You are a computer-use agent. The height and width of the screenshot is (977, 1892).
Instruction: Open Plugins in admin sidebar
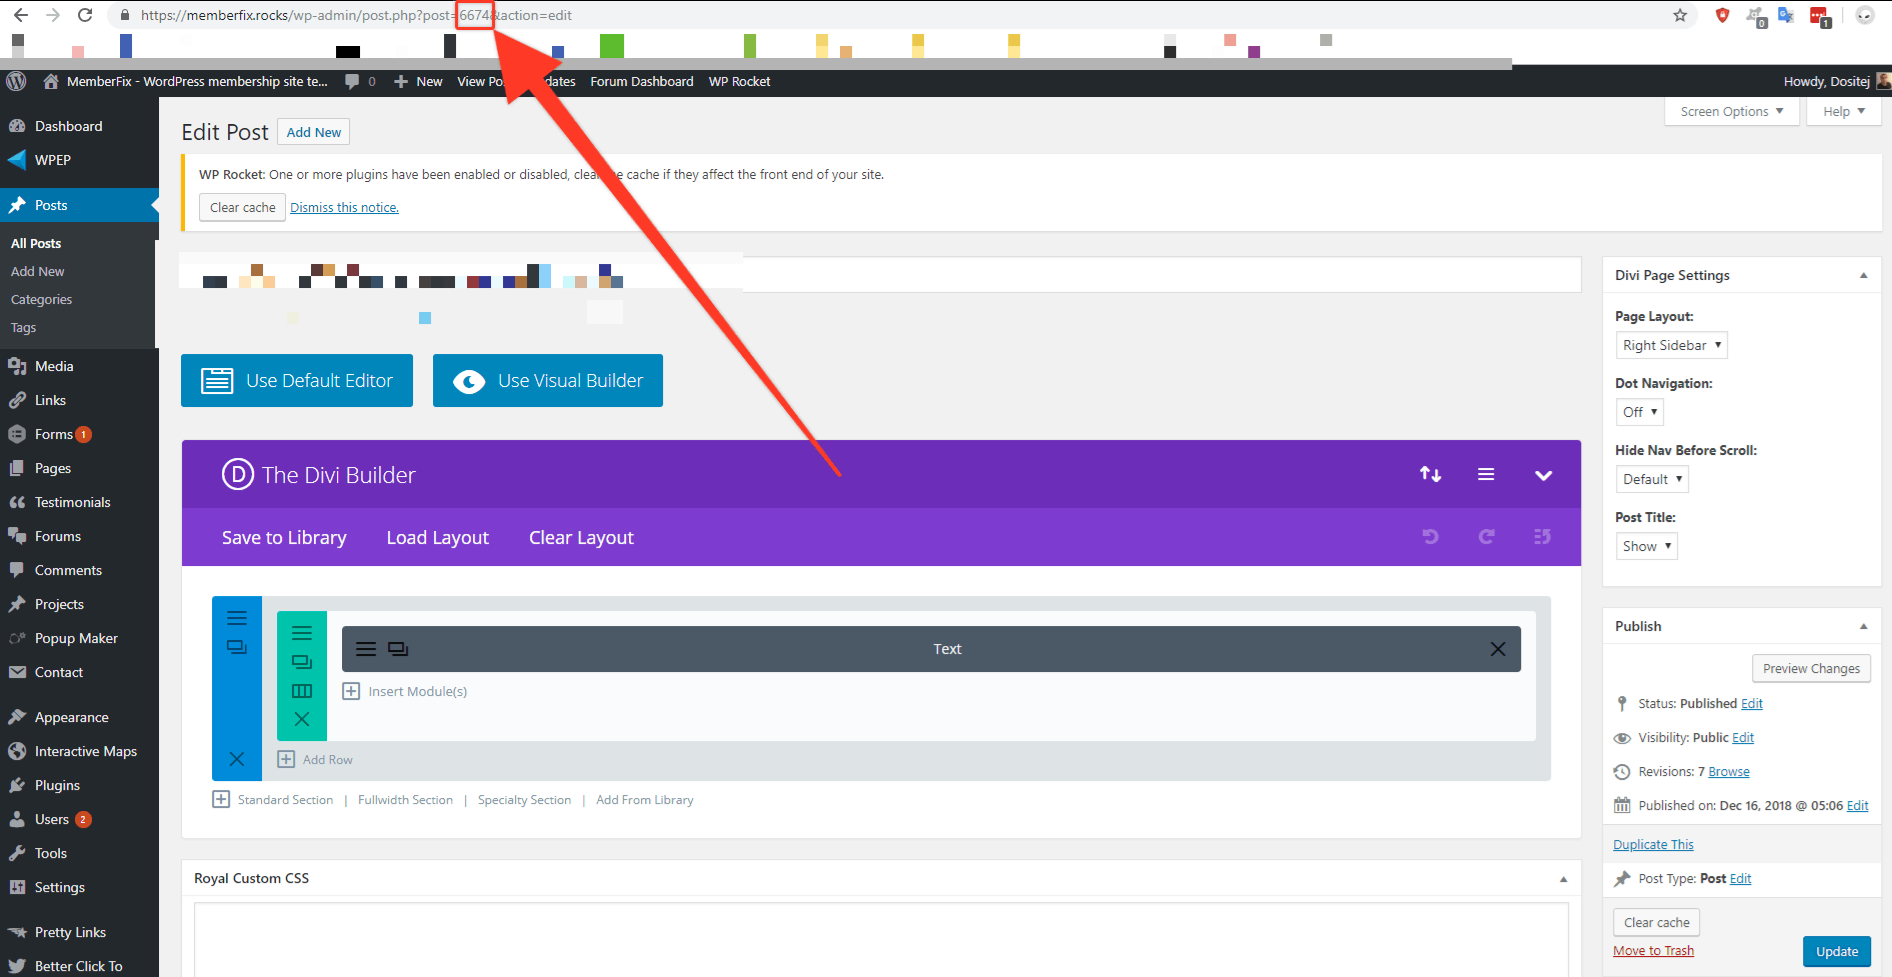(57, 785)
